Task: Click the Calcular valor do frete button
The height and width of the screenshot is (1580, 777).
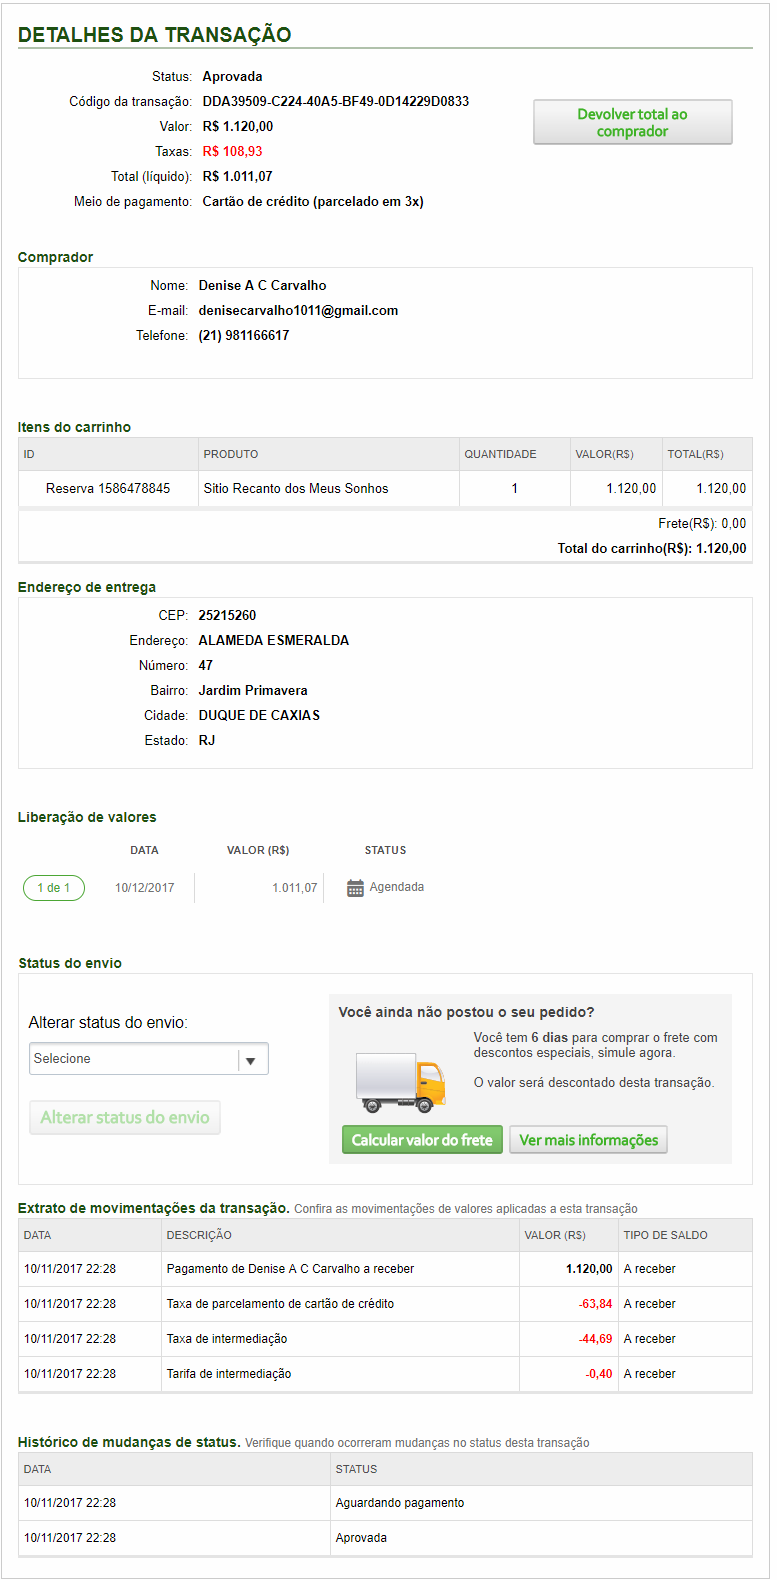Action: 422,1140
